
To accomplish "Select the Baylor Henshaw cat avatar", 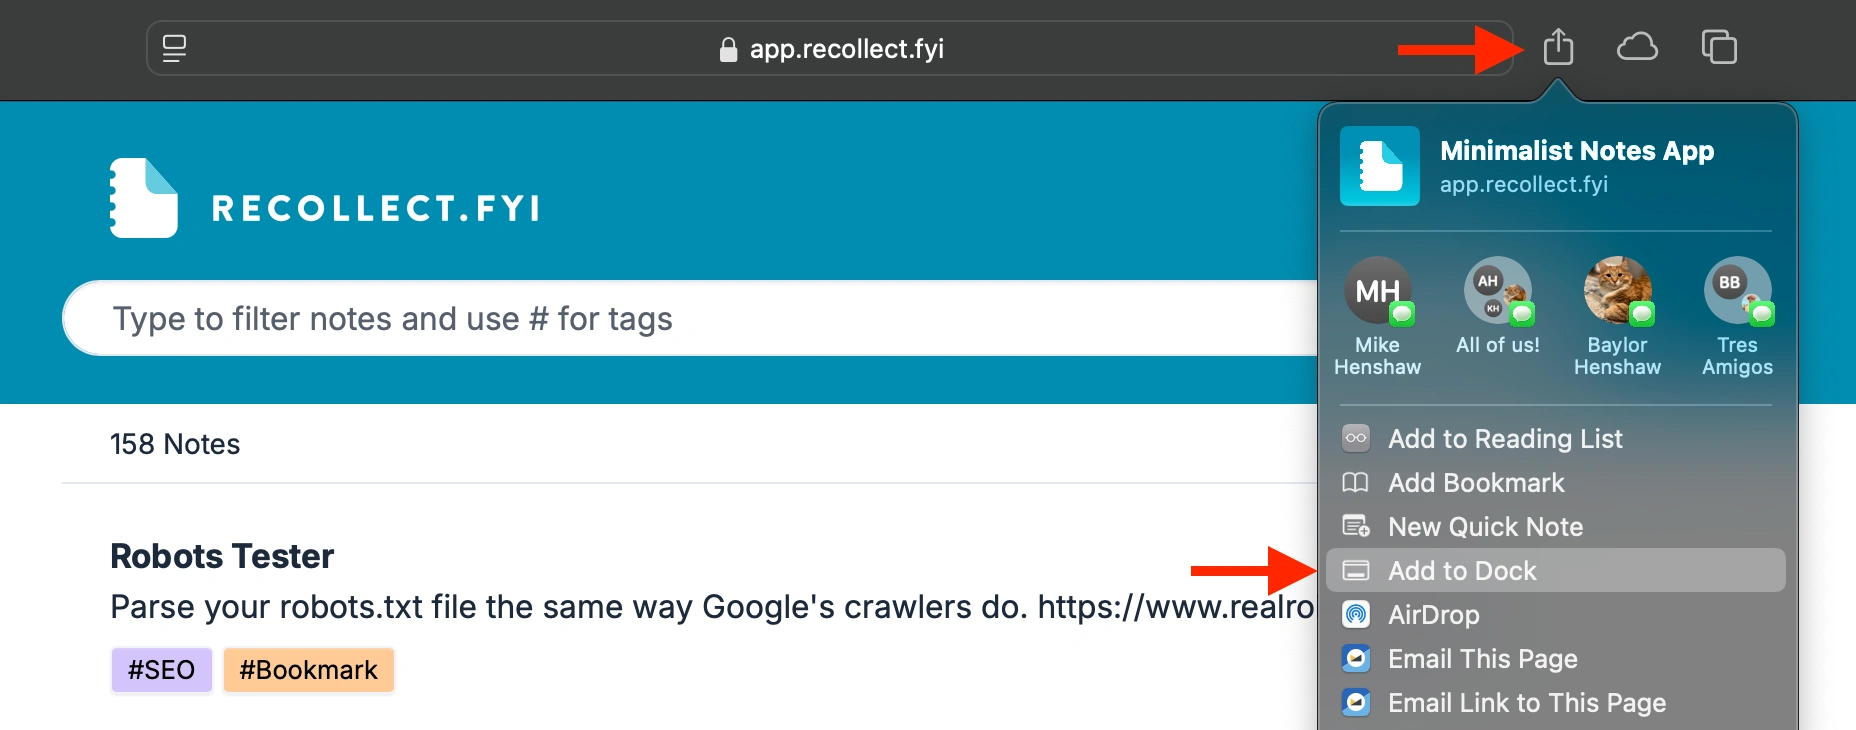I will (x=1617, y=292).
